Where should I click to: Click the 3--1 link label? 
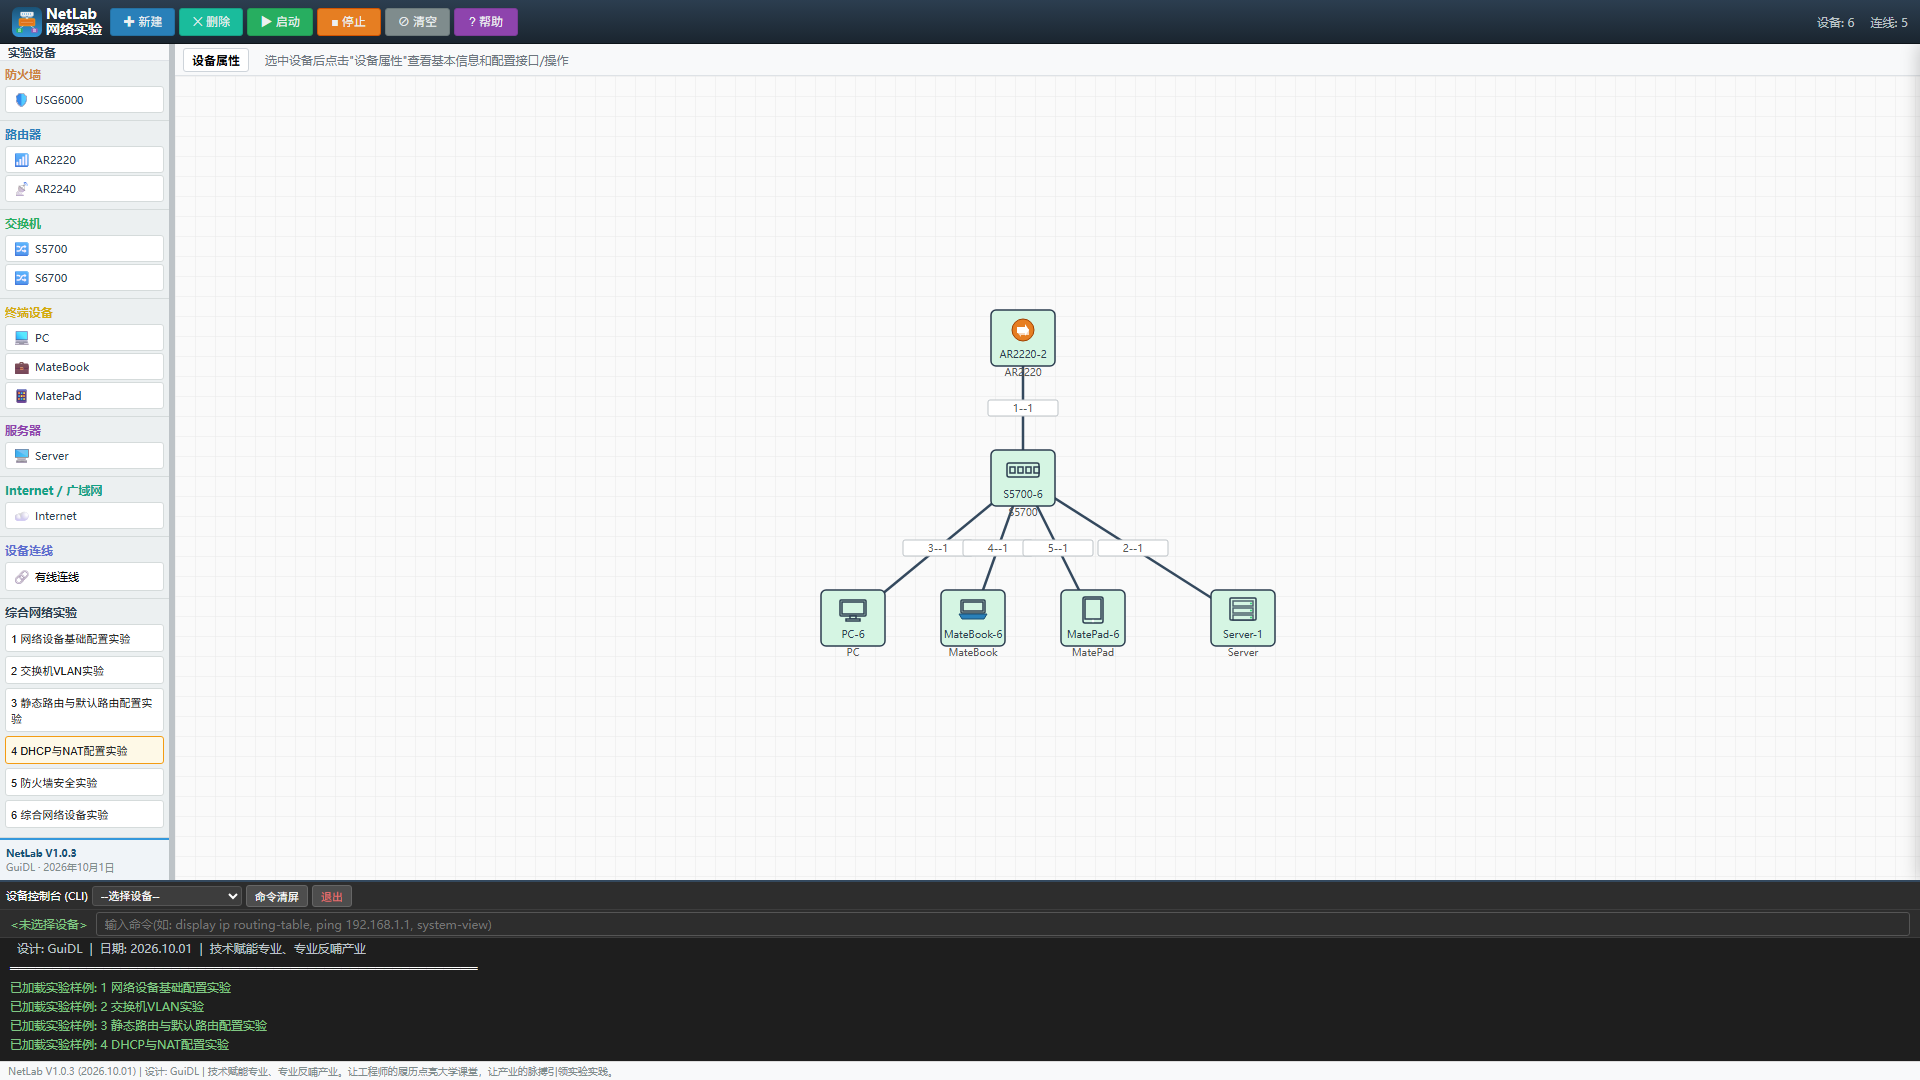pyautogui.click(x=937, y=548)
